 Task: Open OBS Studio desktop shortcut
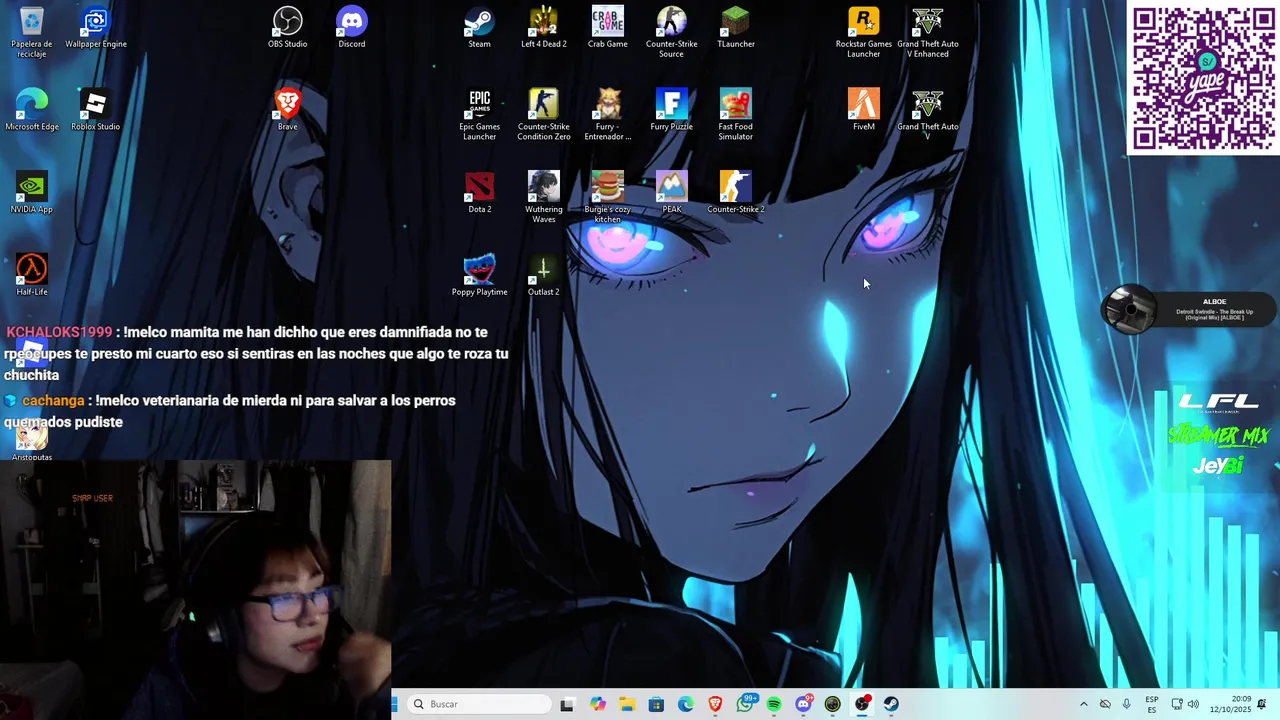coord(287,27)
